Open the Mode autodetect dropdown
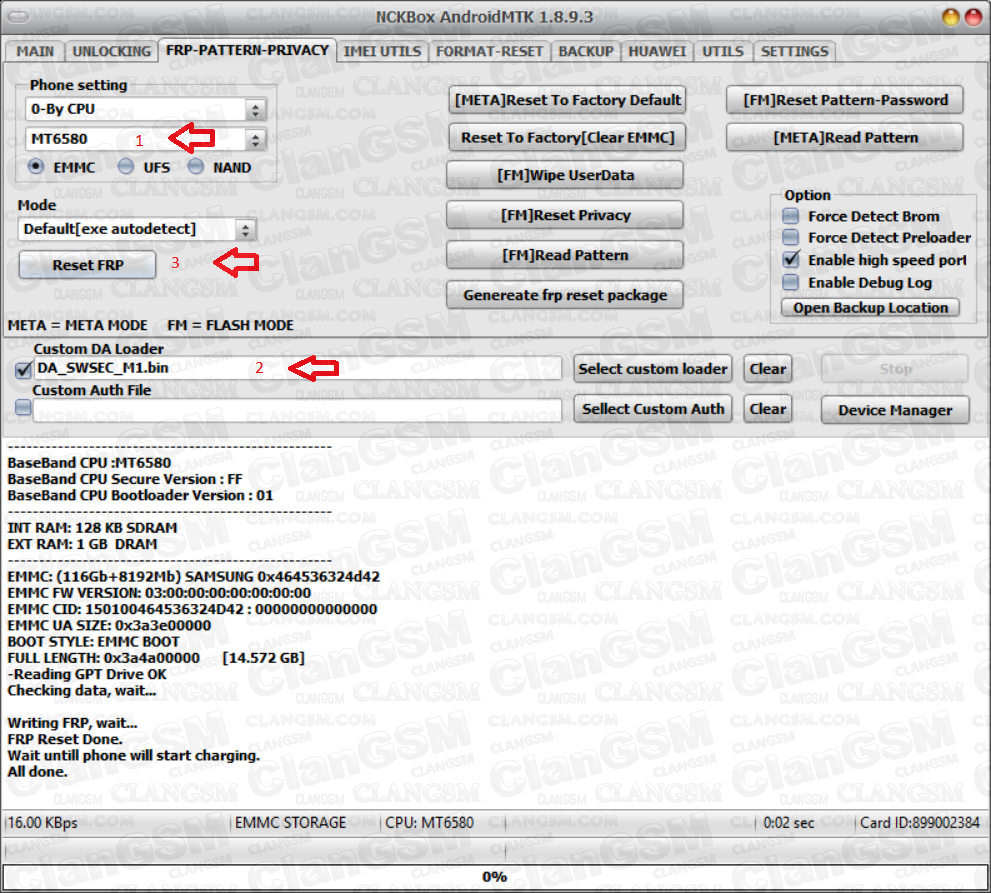 (247, 229)
